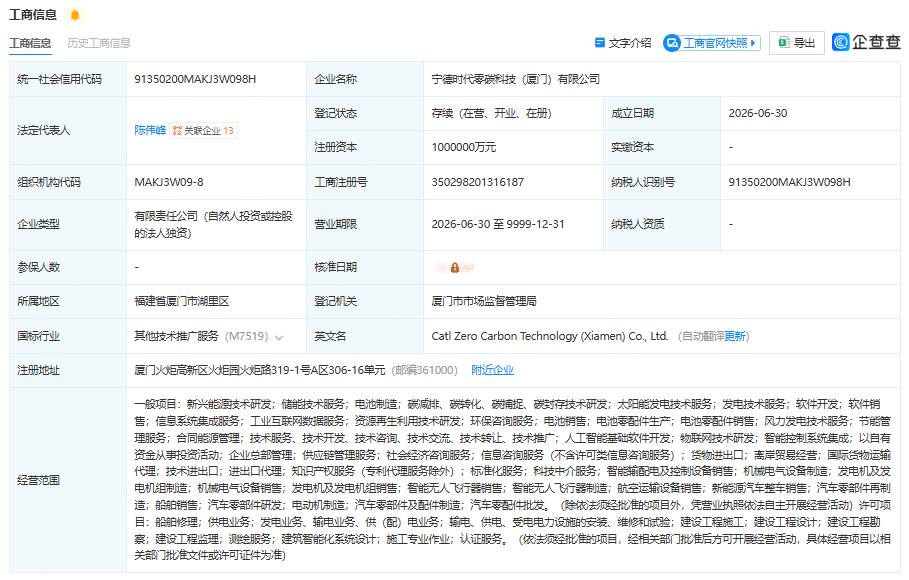Click English name Catl Zero Carbon Technology
The image size is (909, 580).
pyautogui.click(x=550, y=336)
